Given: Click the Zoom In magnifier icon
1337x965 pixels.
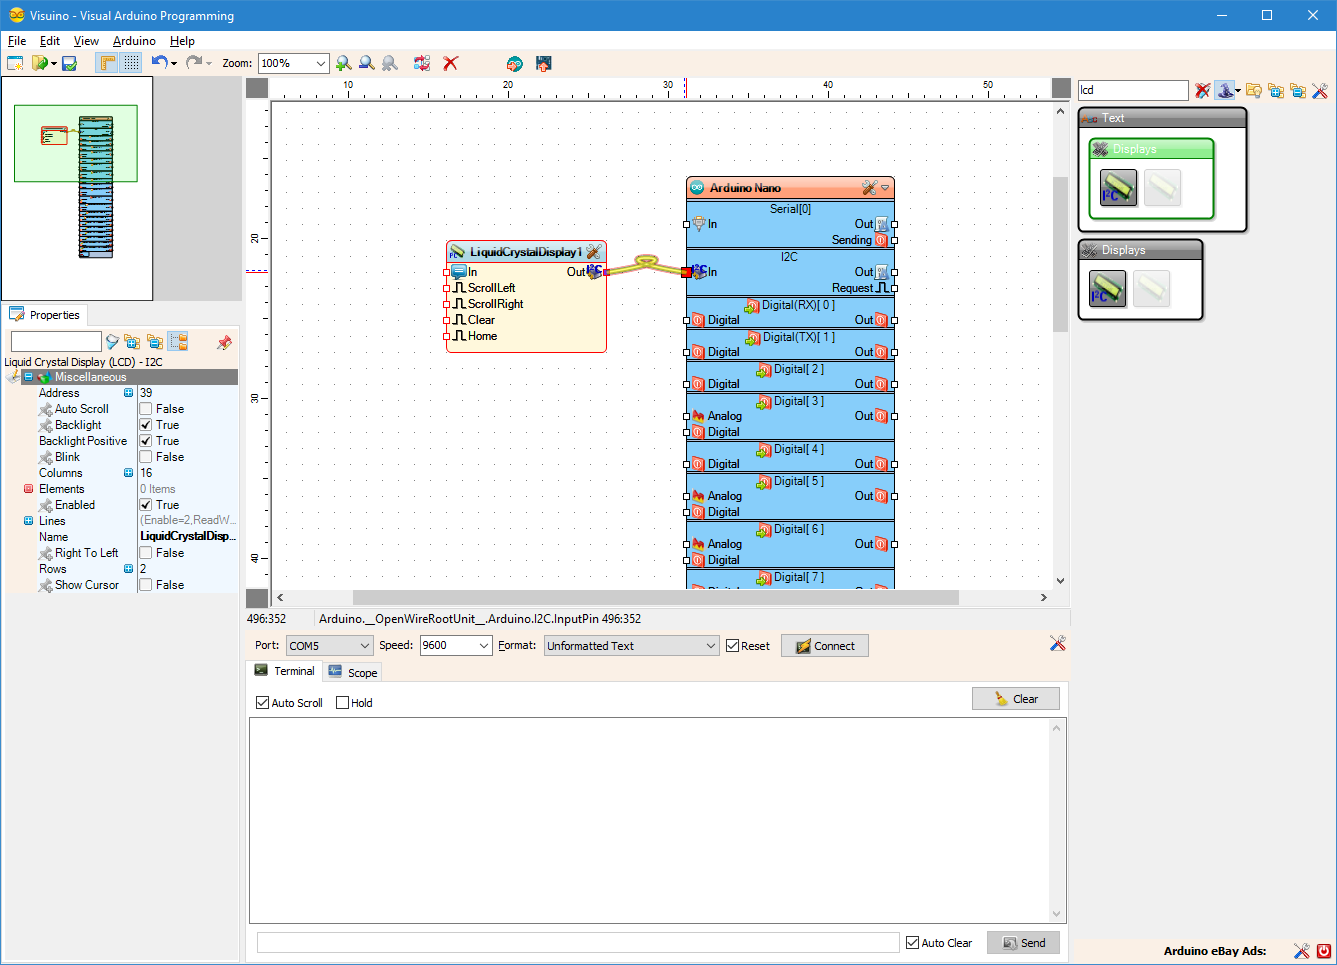Looking at the screenshot, I should pyautogui.click(x=344, y=63).
